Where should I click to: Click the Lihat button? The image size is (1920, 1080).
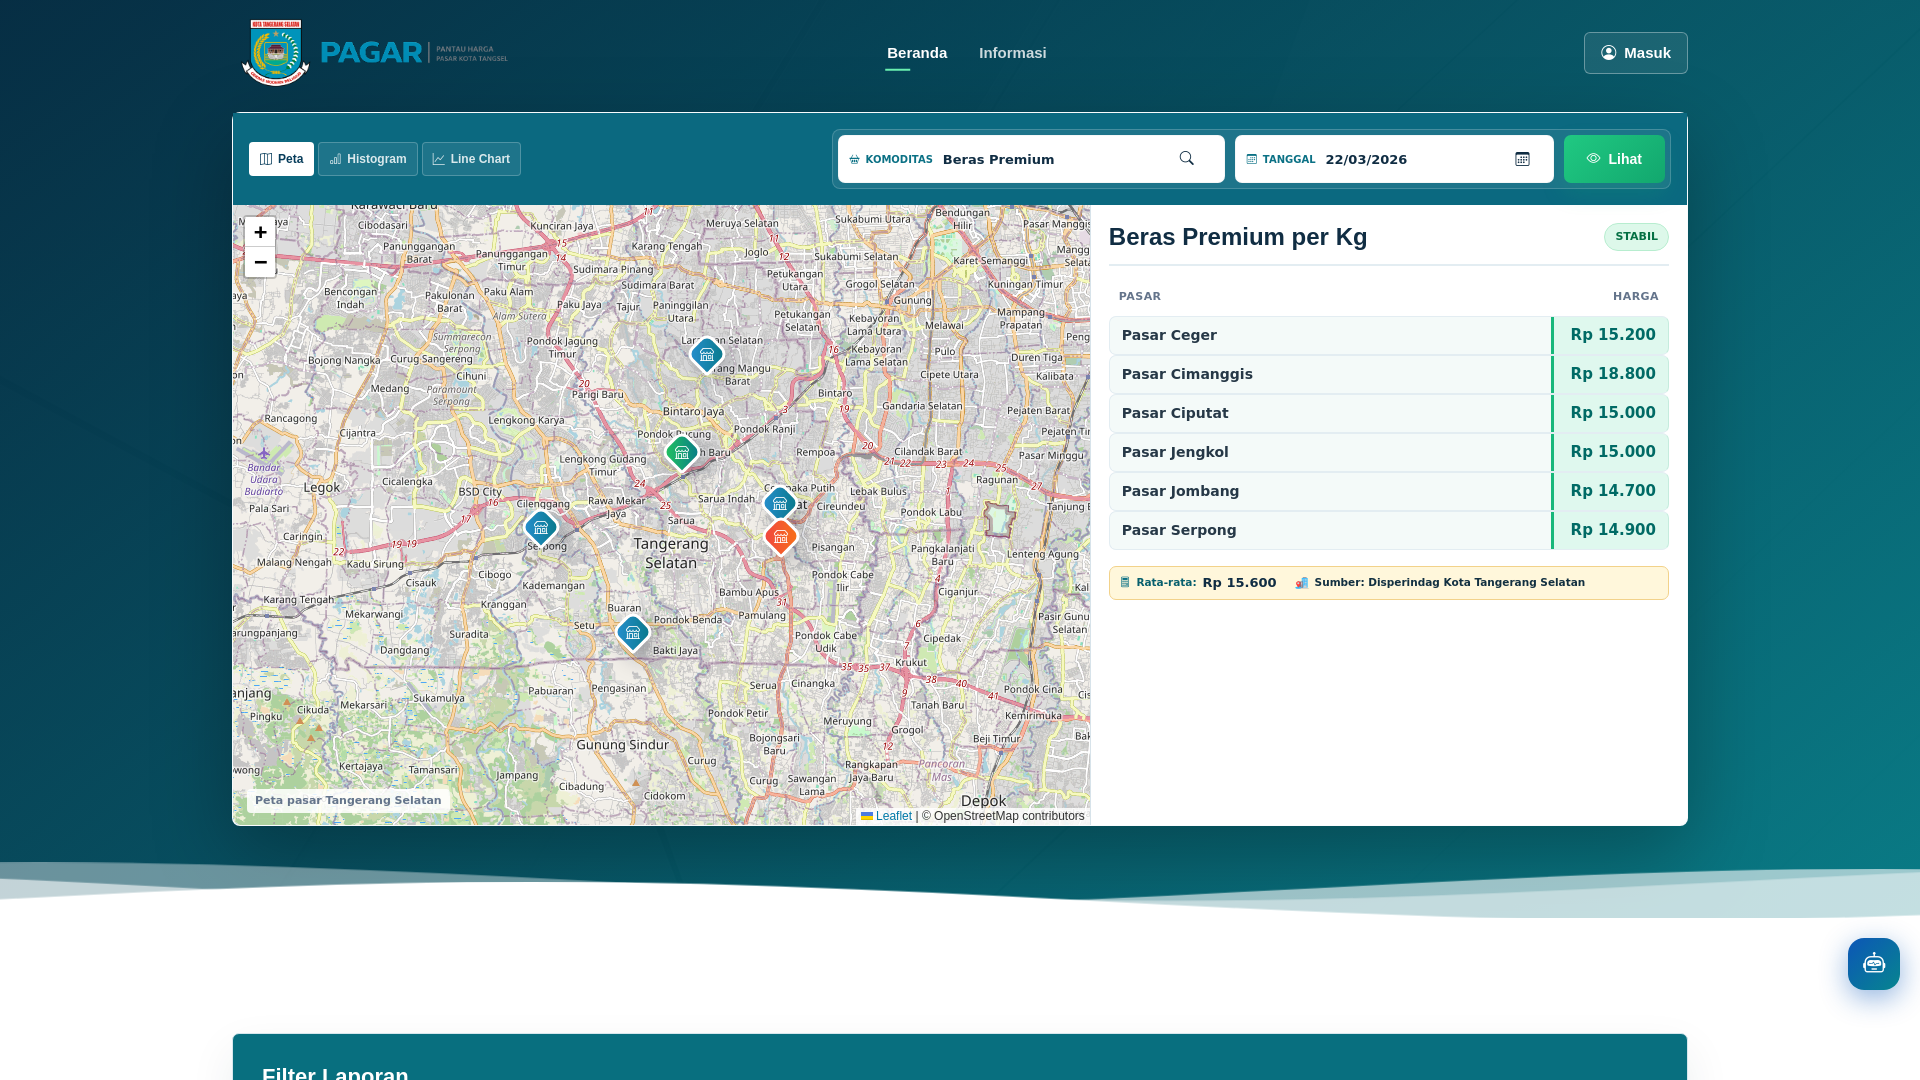point(1614,159)
